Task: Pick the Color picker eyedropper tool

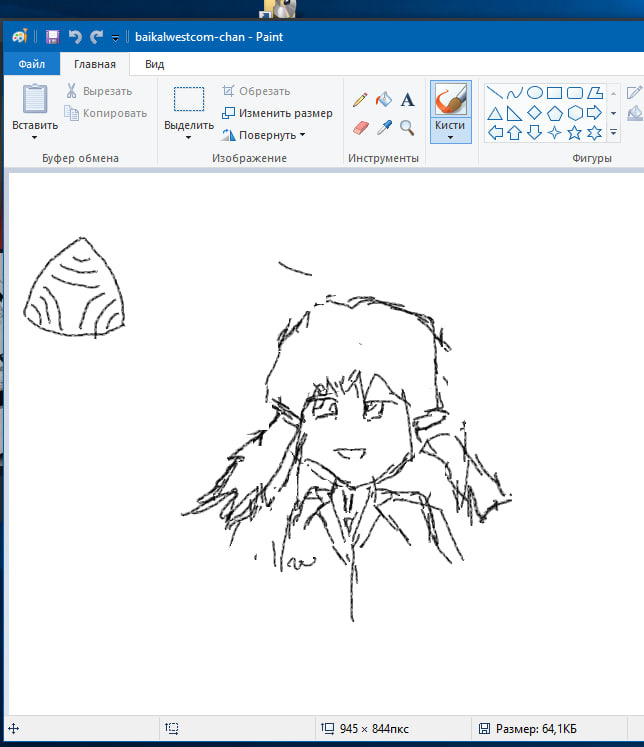Action: (x=385, y=127)
